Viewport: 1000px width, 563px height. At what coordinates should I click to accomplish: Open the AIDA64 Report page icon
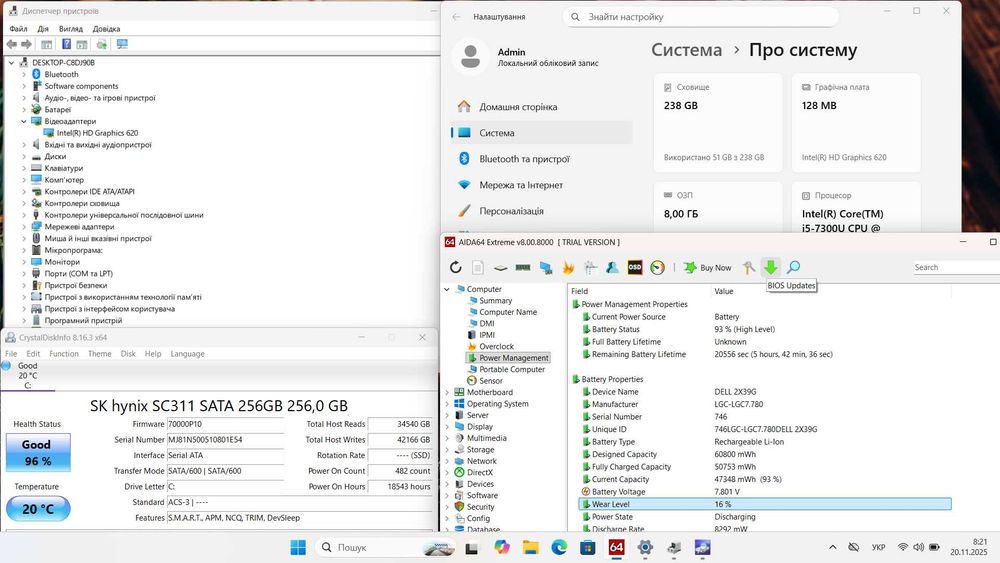pos(478,268)
